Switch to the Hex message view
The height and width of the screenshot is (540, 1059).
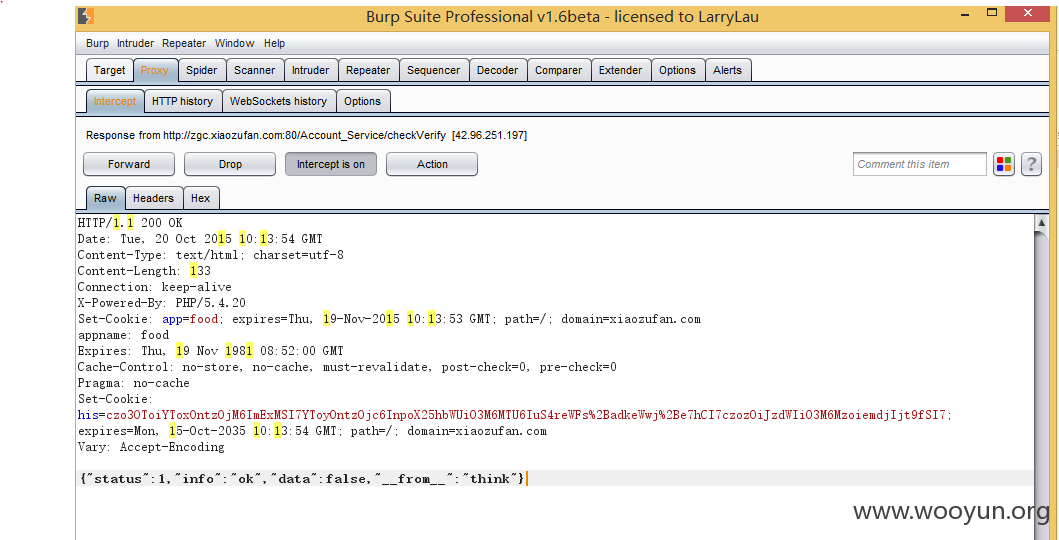(x=201, y=198)
